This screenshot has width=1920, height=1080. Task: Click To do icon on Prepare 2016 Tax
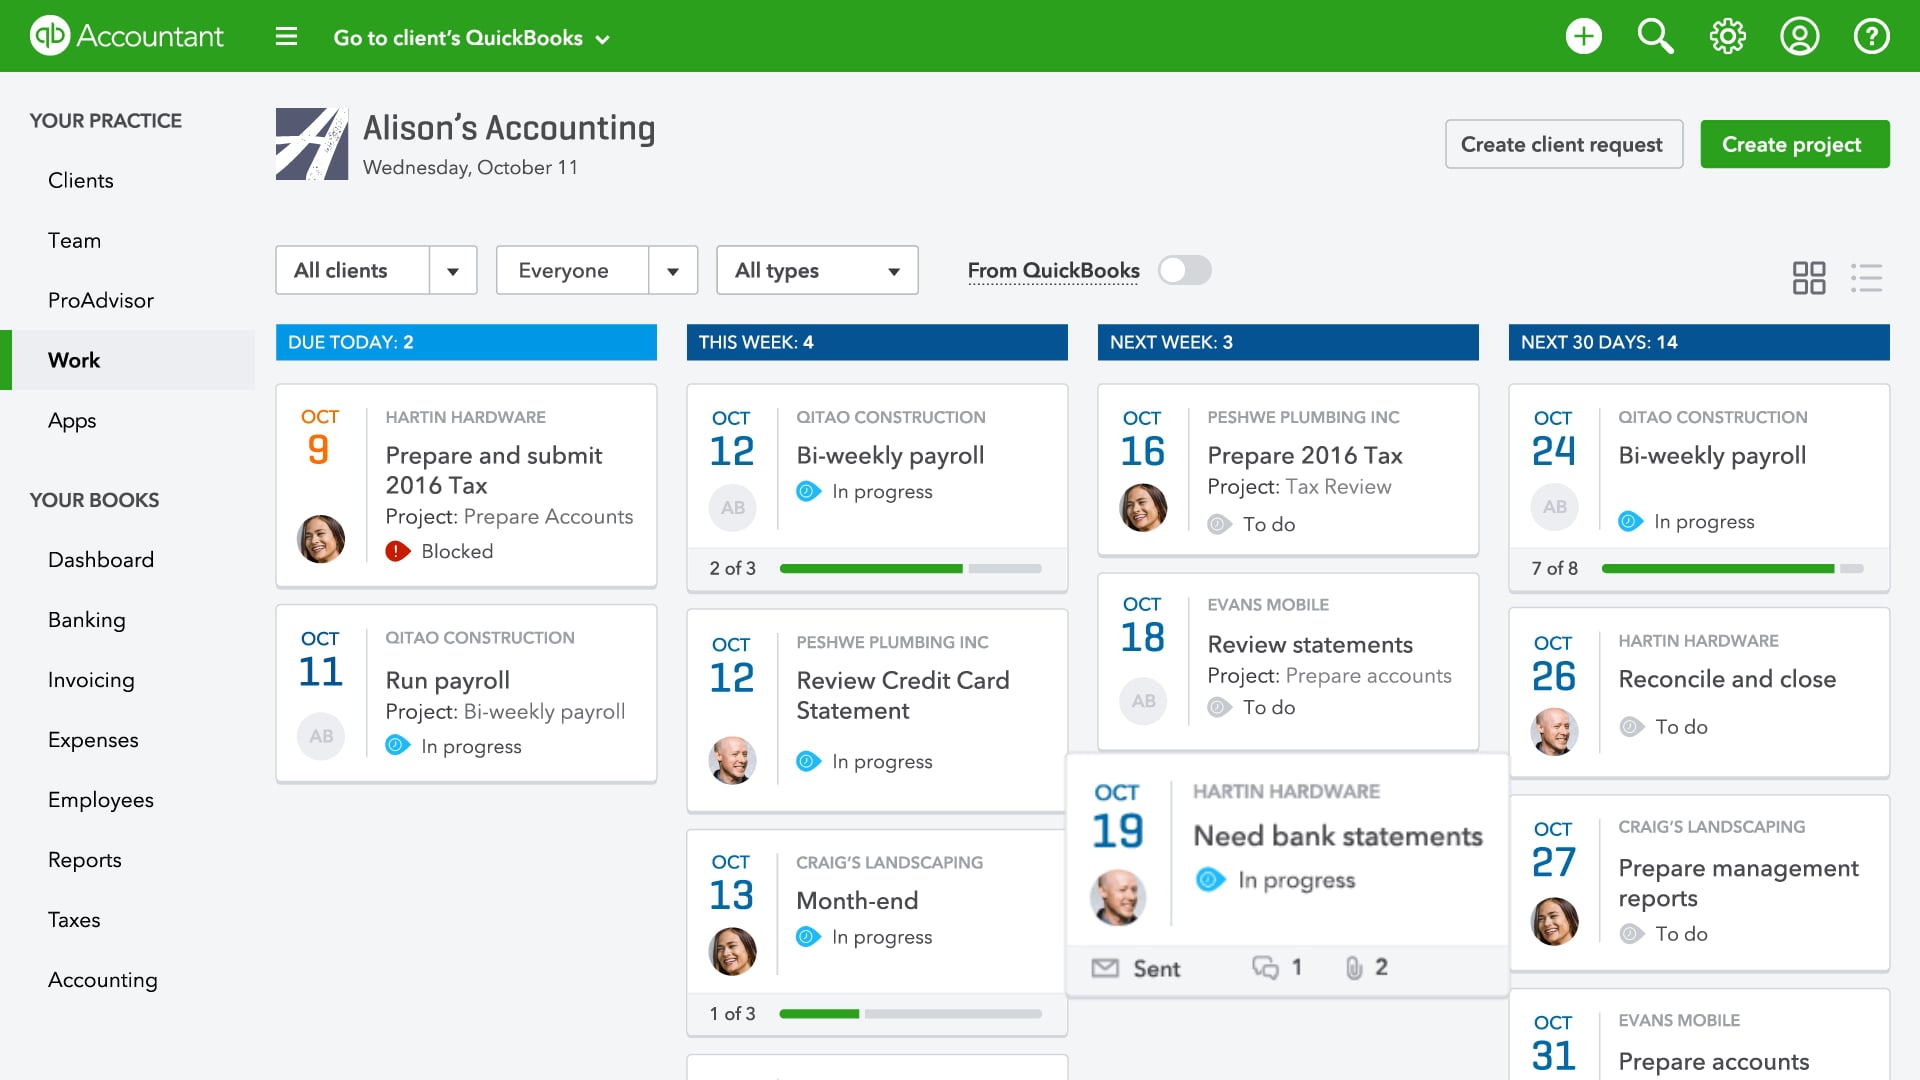coord(1219,524)
